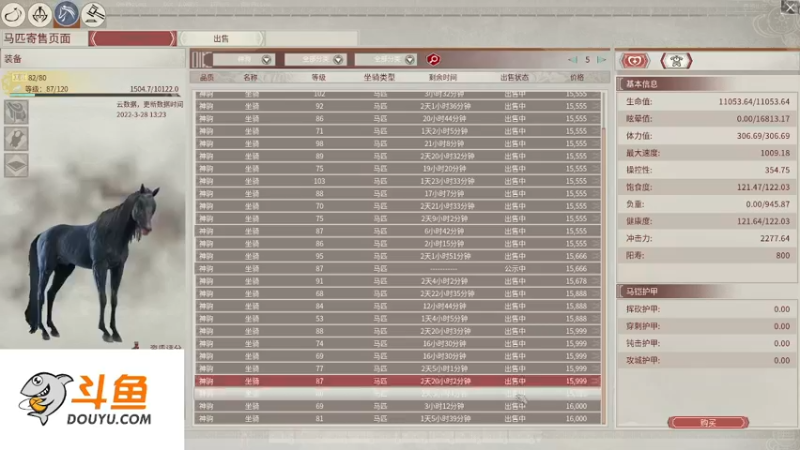Click the 阳寿 stat row
The image size is (800, 450).
point(707,255)
